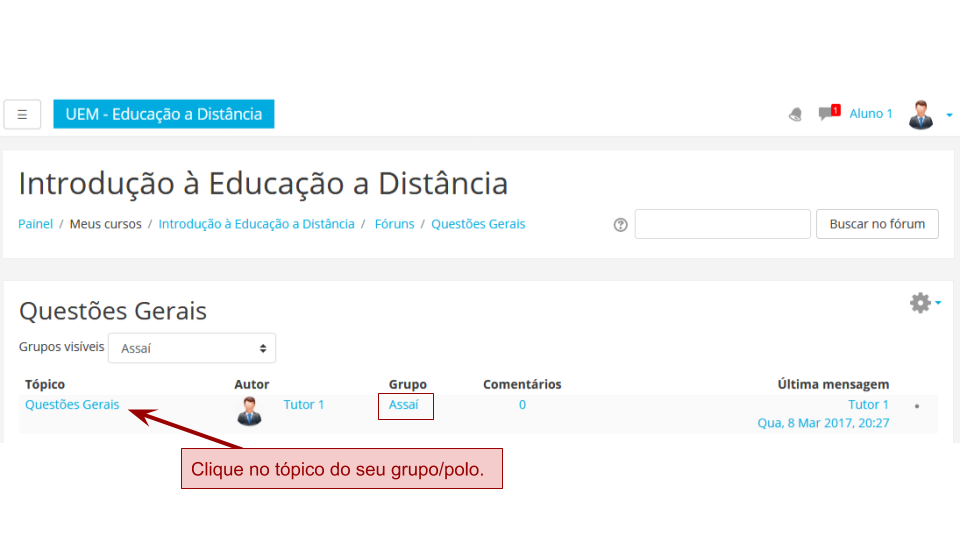Viewport: 960px width, 540px height.
Task: Open last message date link
Action: pyautogui.click(x=823, y=423)
